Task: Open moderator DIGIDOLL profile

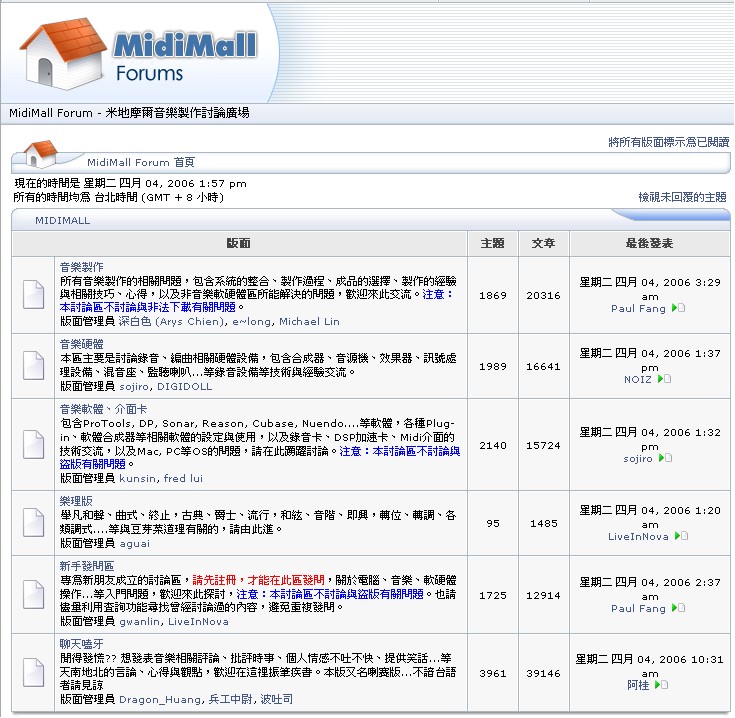Action: pos(184,387)
